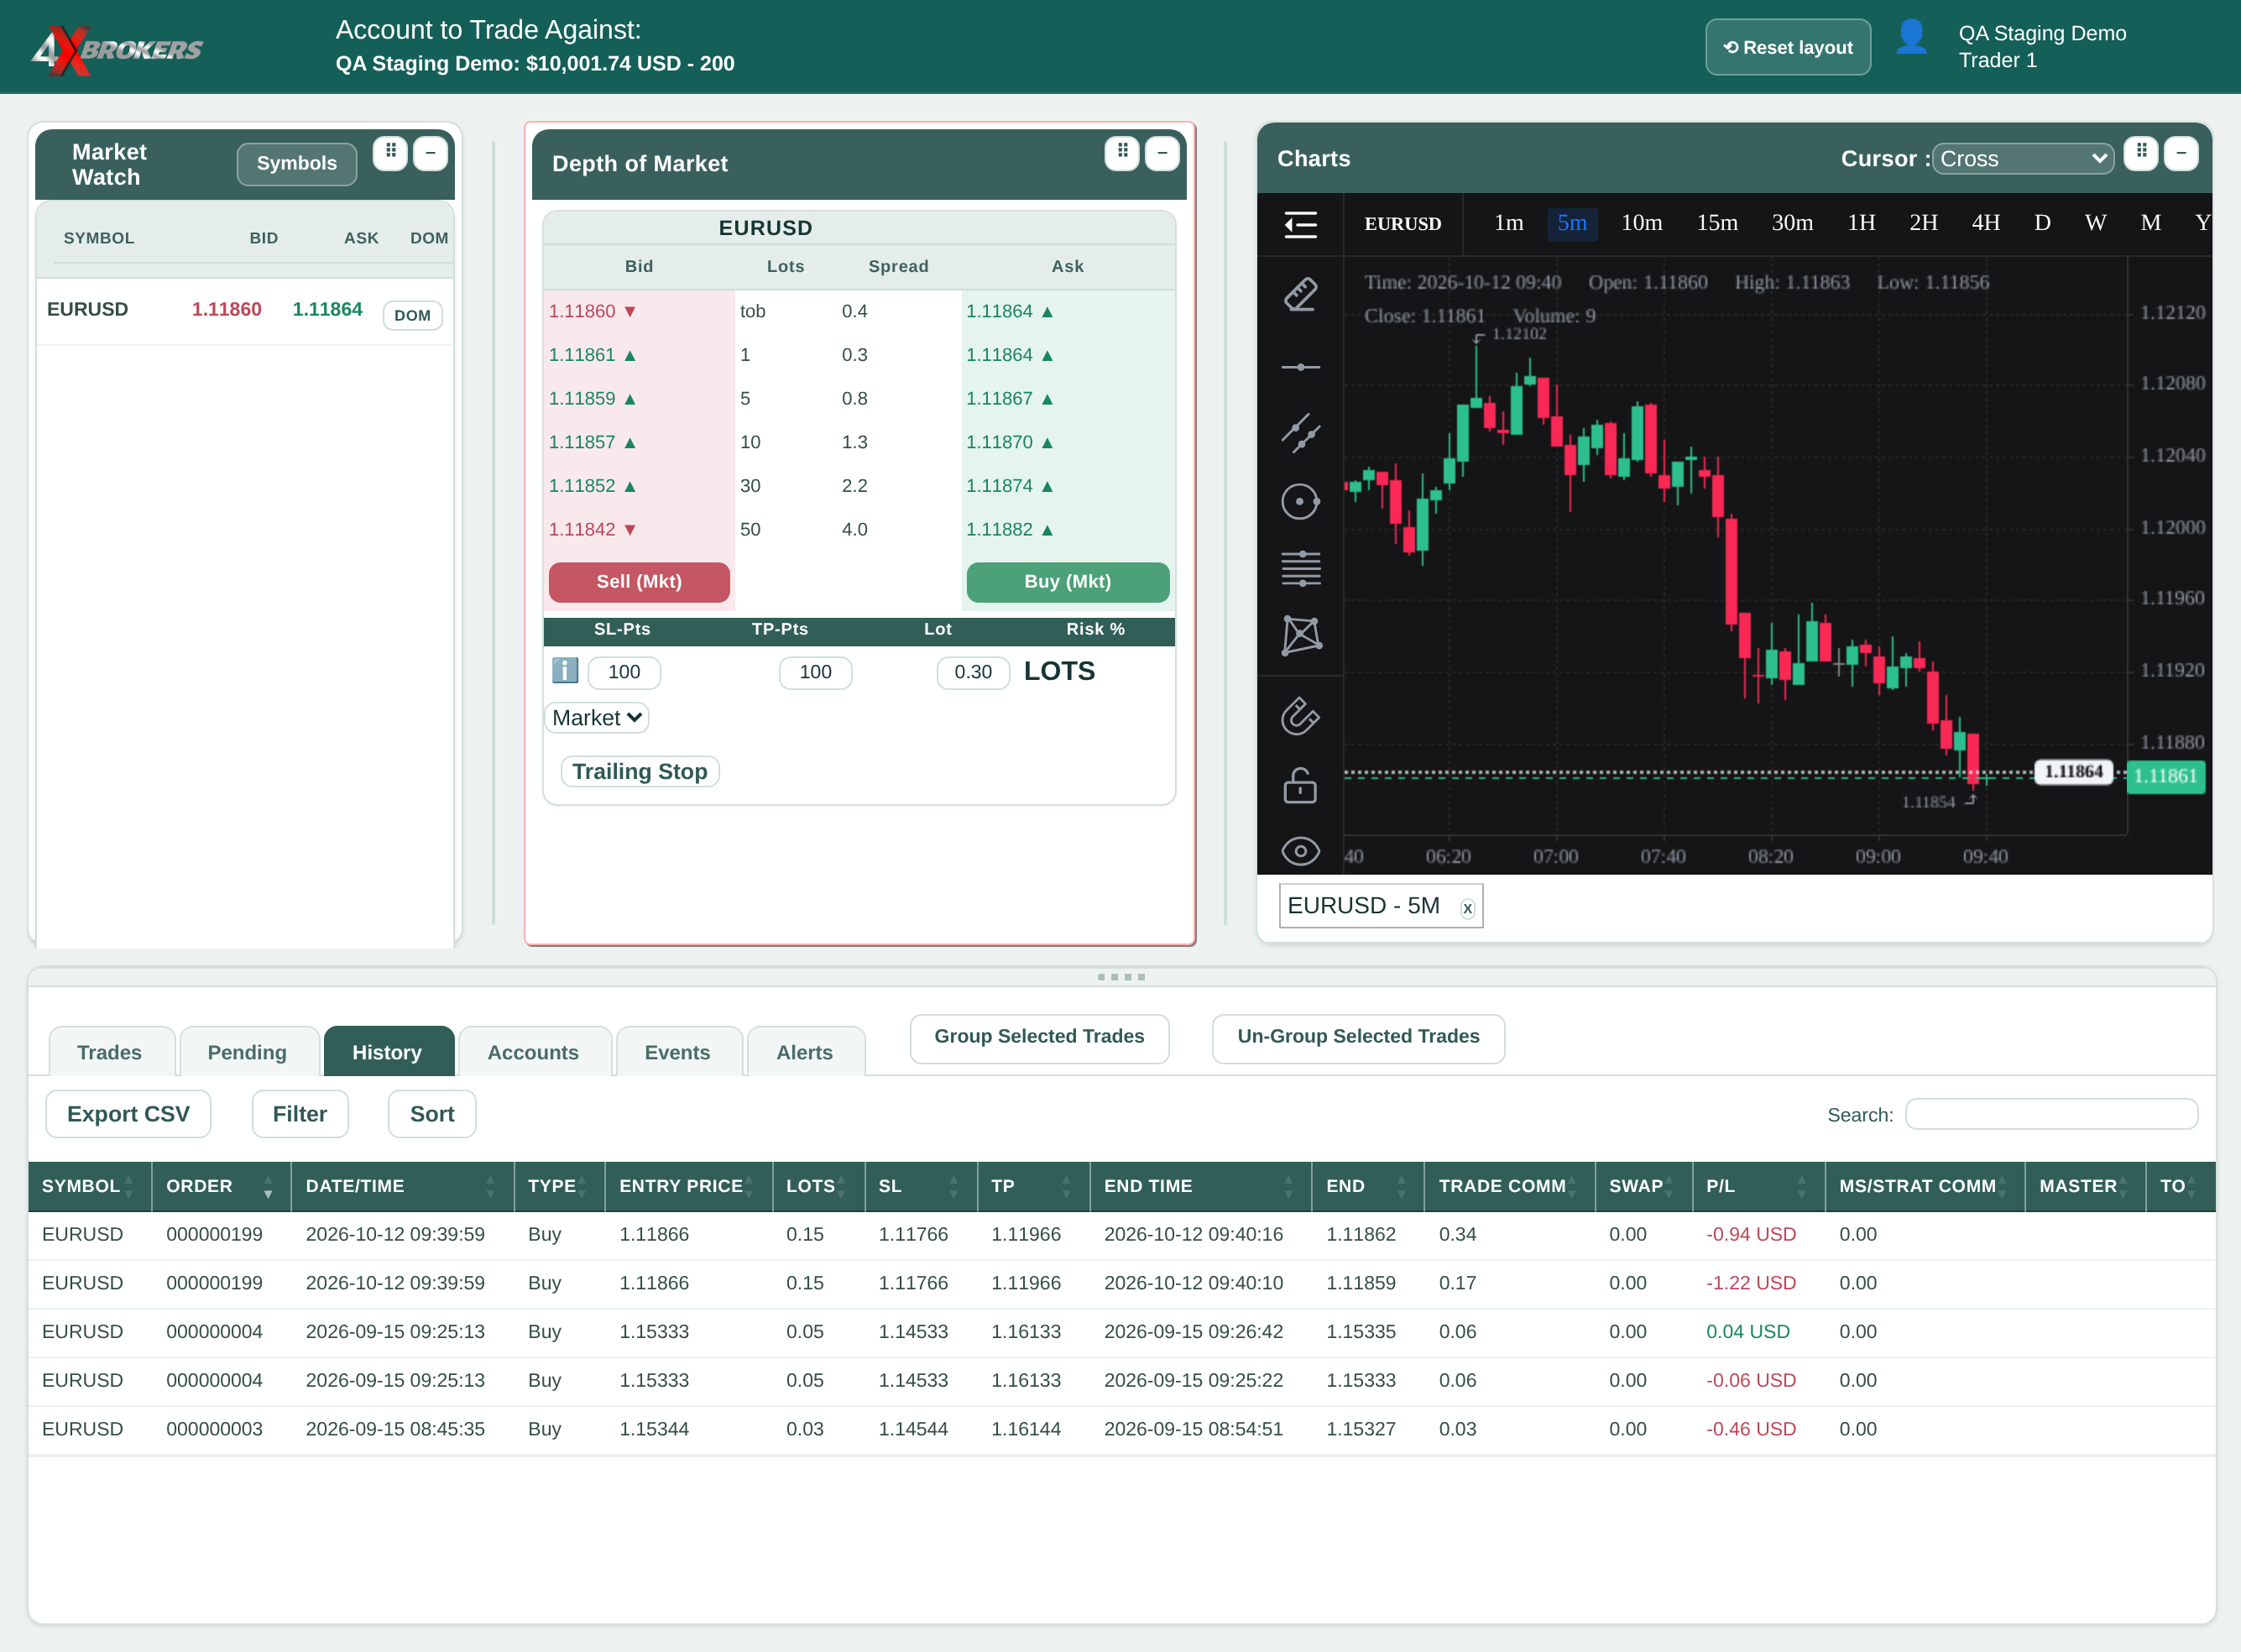Toggle the Trailing Stop option
This screenshot has width=2241, height=1652.
pos(640,771)
